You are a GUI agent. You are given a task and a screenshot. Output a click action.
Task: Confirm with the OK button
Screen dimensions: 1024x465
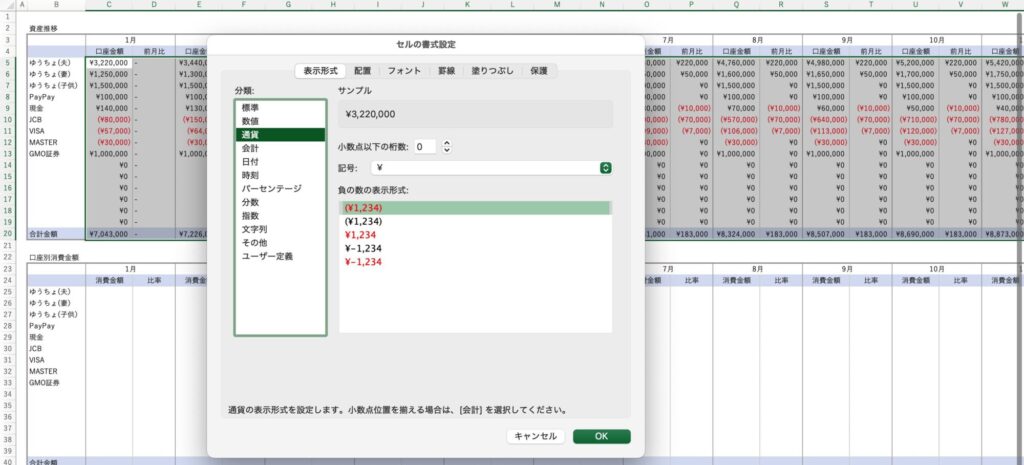[x=601, y=436]
